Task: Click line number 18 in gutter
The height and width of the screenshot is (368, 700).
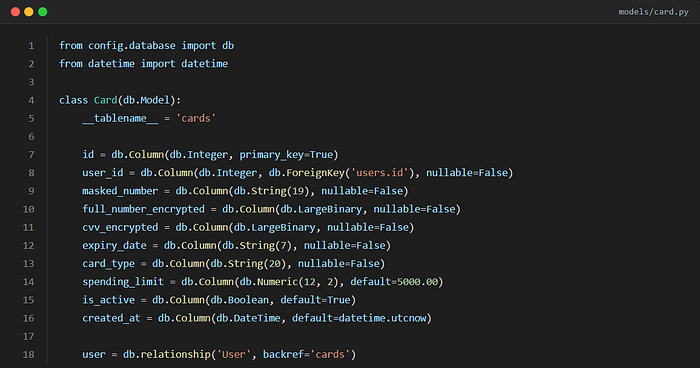Action: [x=29, y=354]
